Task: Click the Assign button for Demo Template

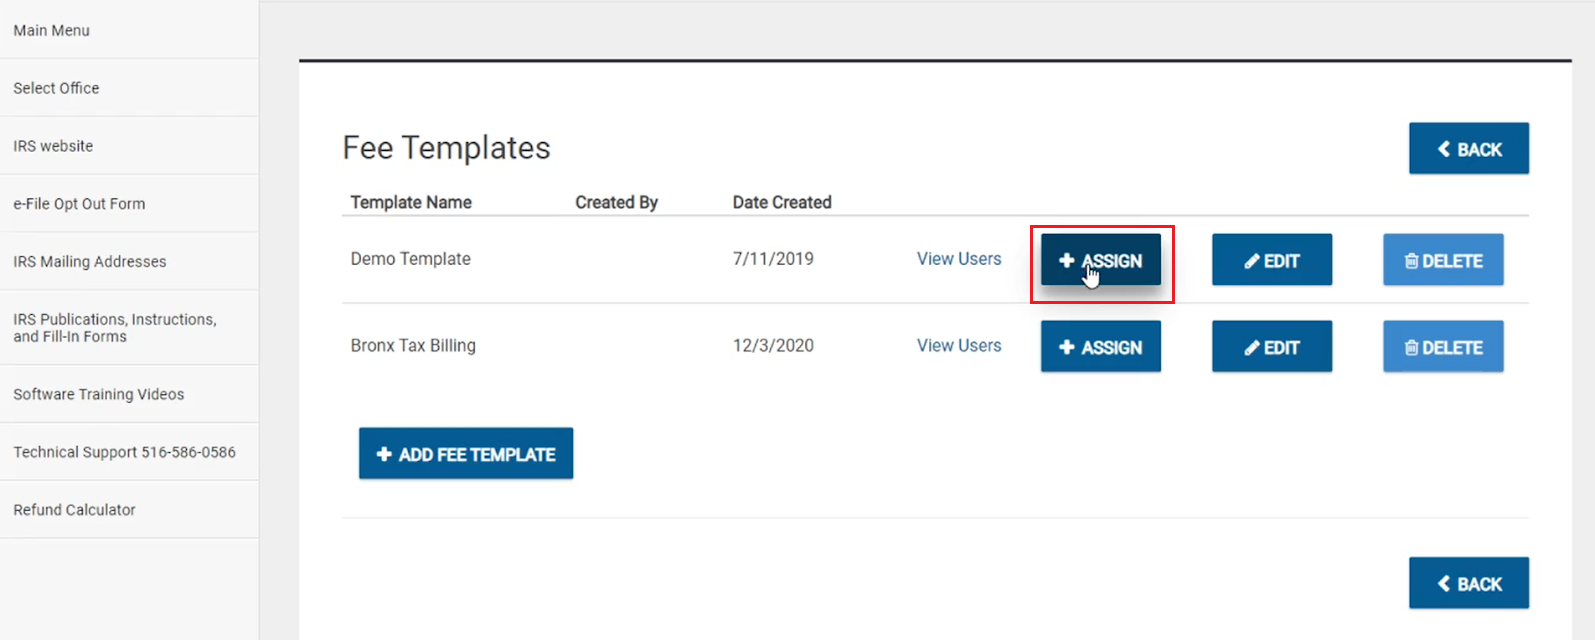Action: pyautogui.click(x=1101, y=260)
